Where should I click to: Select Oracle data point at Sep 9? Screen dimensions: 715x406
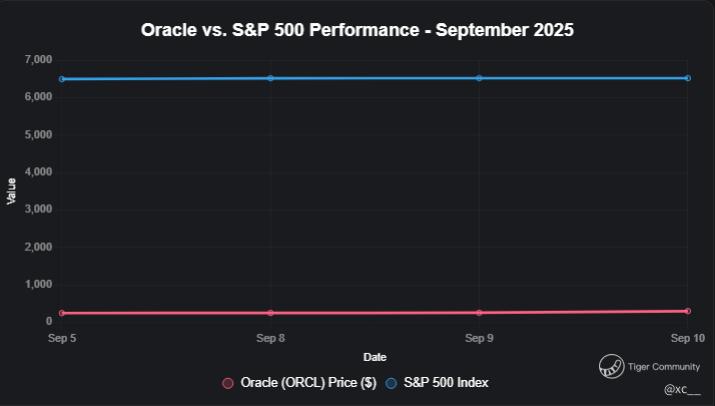[x=479, y=313]
